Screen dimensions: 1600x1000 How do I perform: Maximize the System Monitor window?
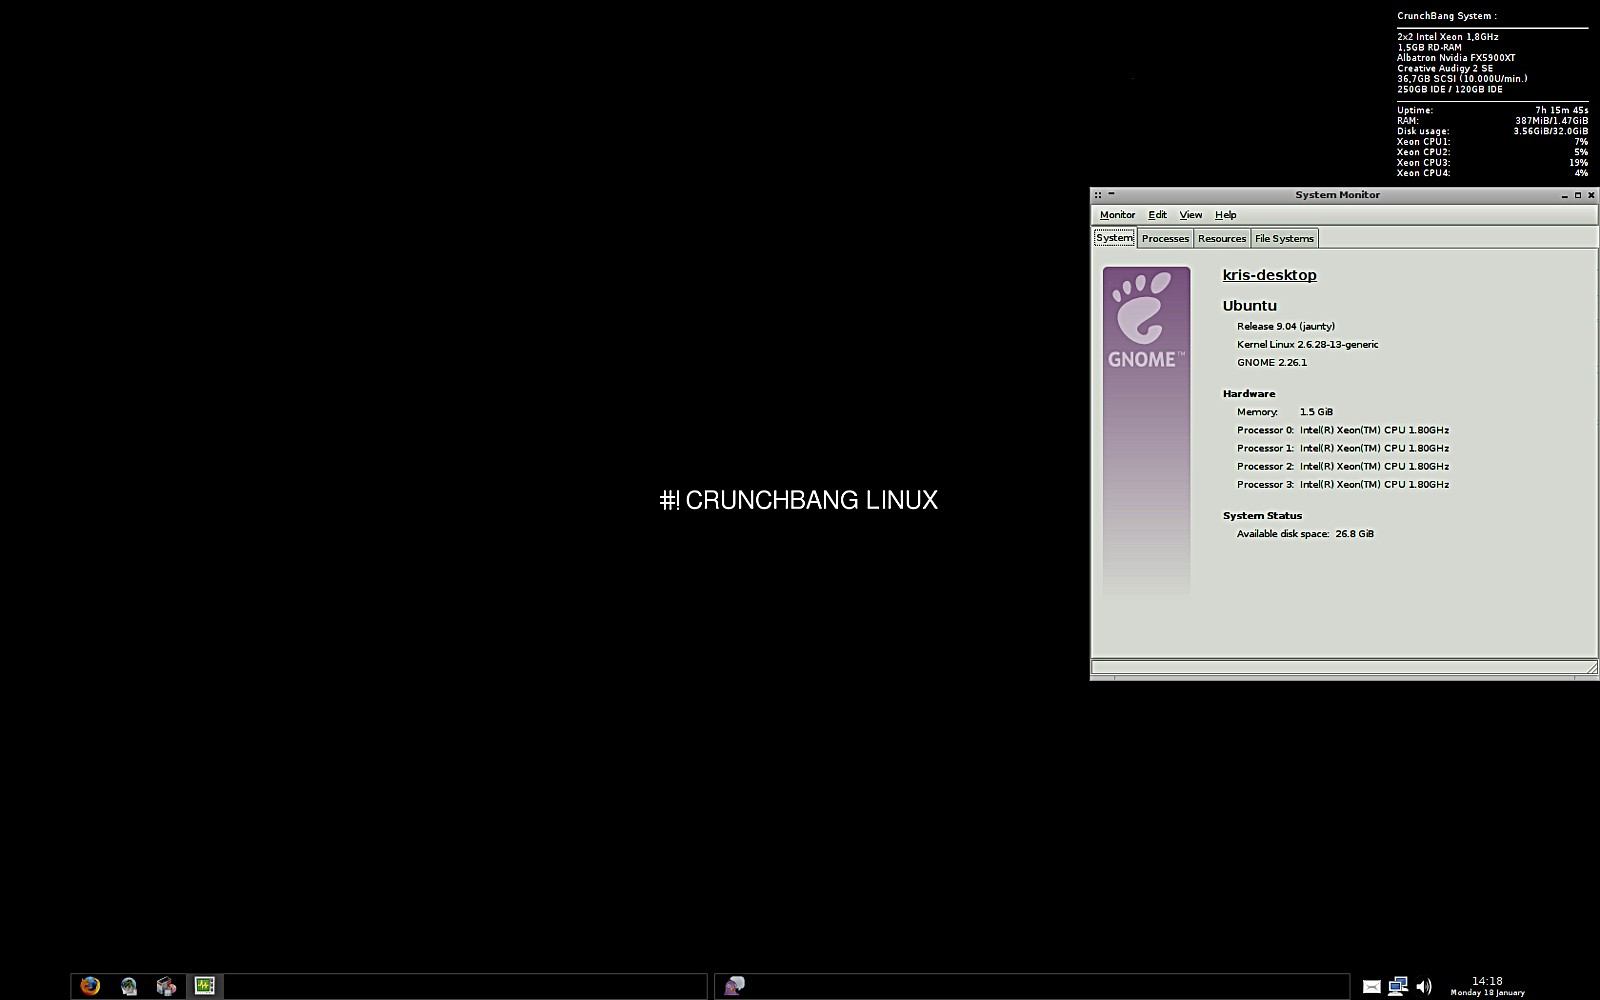[x=1578, y=195]
